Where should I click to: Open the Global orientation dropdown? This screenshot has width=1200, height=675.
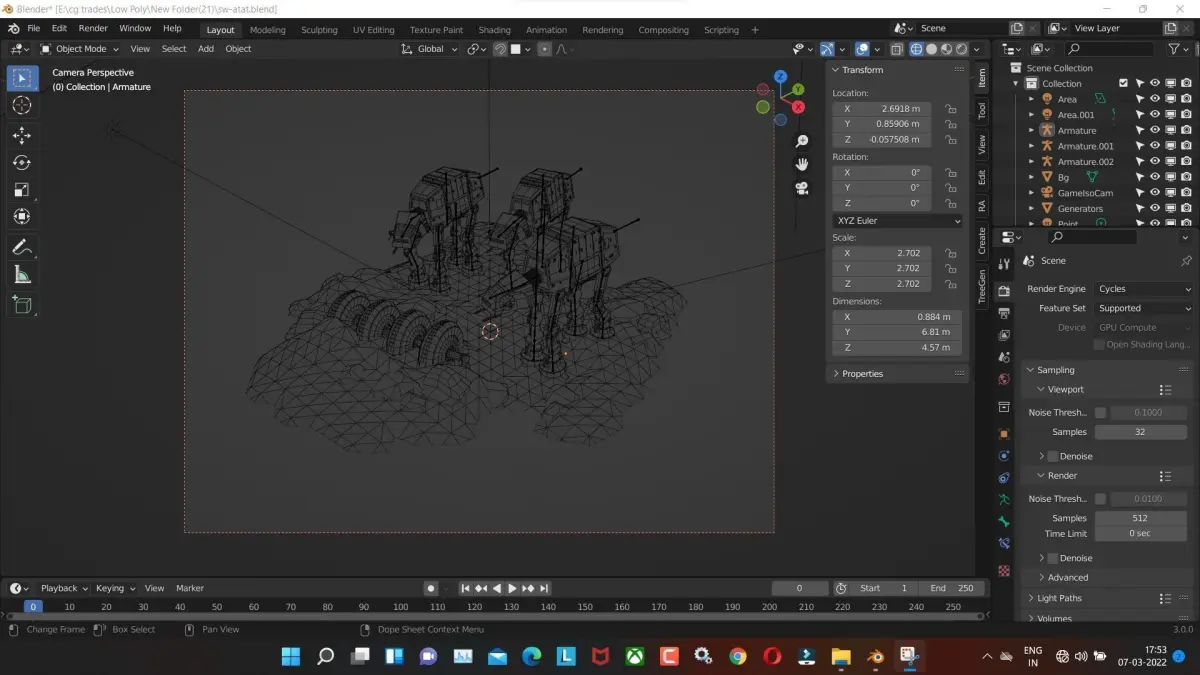[430, 49]
